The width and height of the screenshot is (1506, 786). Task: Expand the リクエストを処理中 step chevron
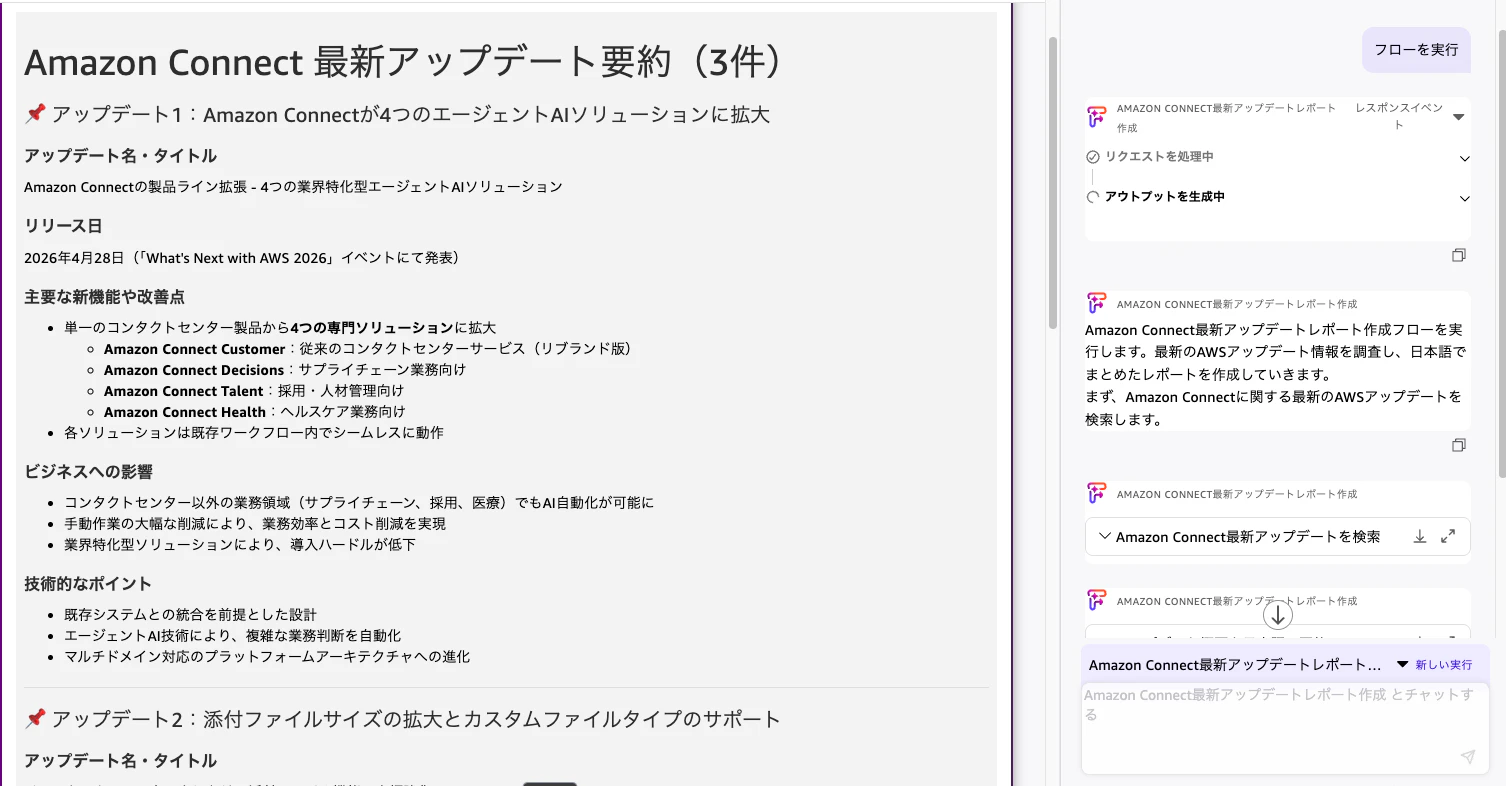point(1465,158)
